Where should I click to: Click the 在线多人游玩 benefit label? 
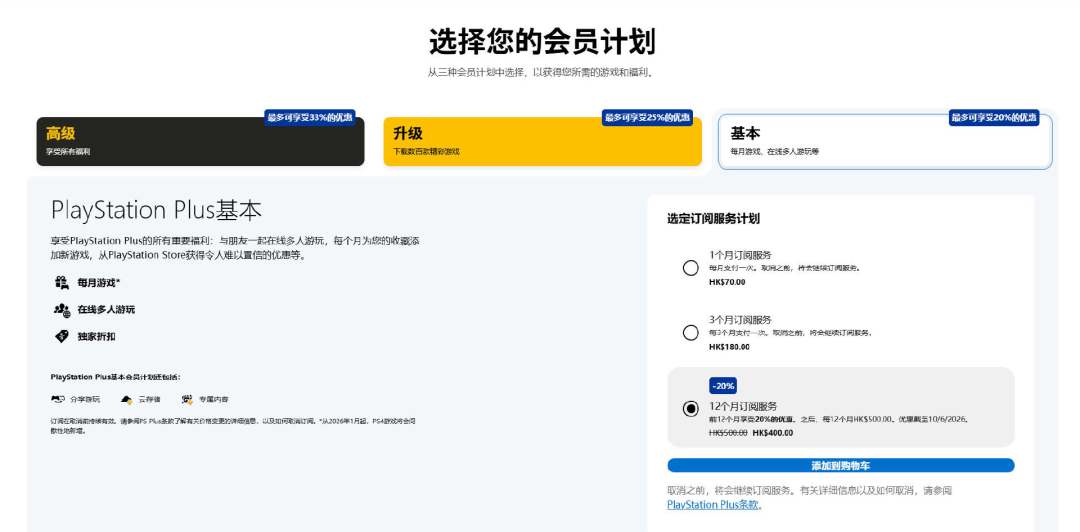click(106, 309)
